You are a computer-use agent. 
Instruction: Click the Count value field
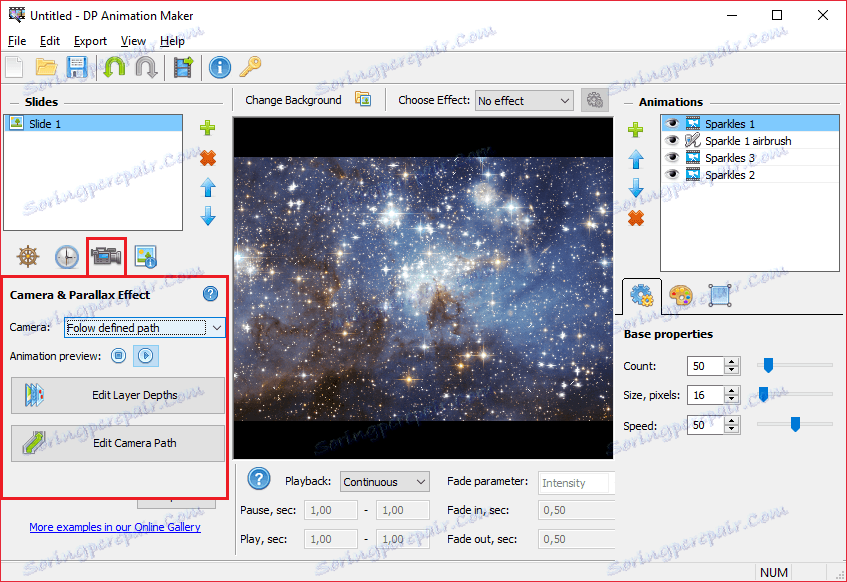click(x=705, y=366)
